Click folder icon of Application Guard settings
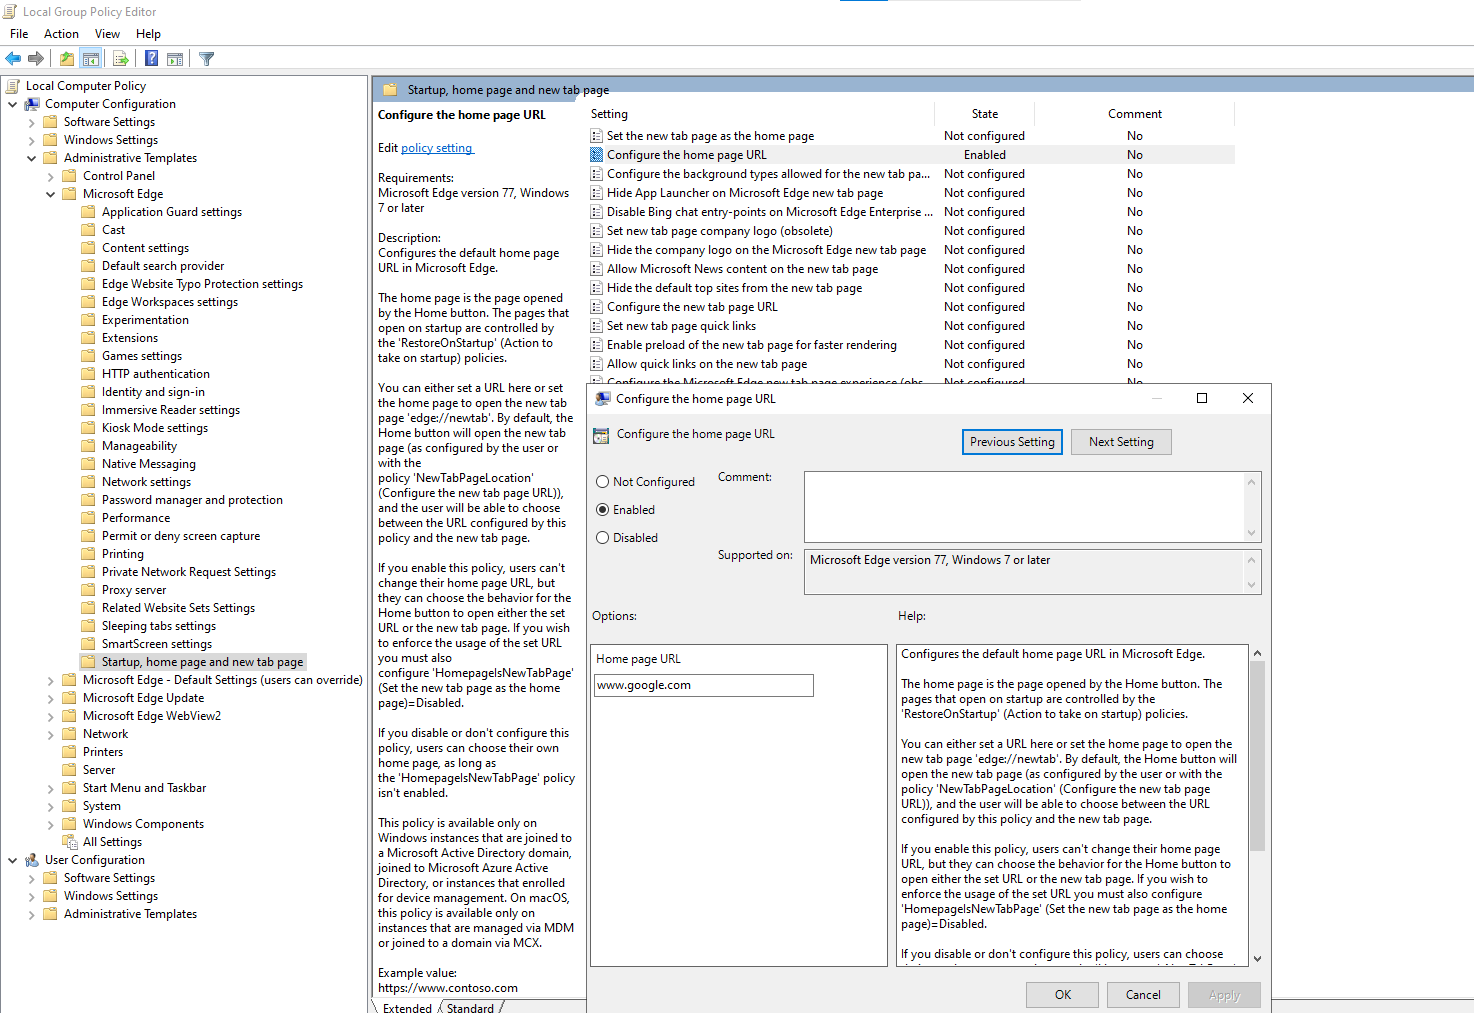 [89, 212]
